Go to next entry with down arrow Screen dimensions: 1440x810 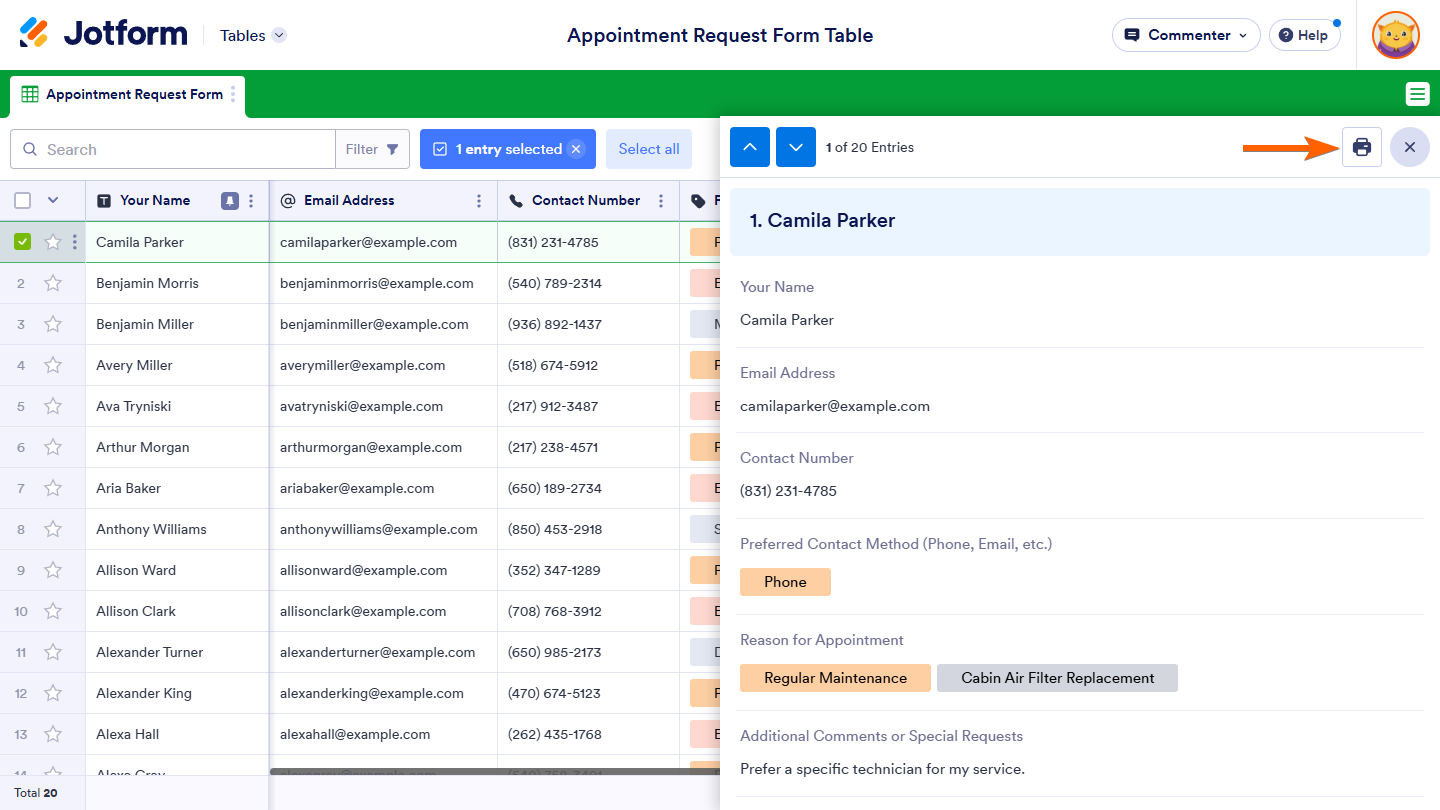point(796,147)
